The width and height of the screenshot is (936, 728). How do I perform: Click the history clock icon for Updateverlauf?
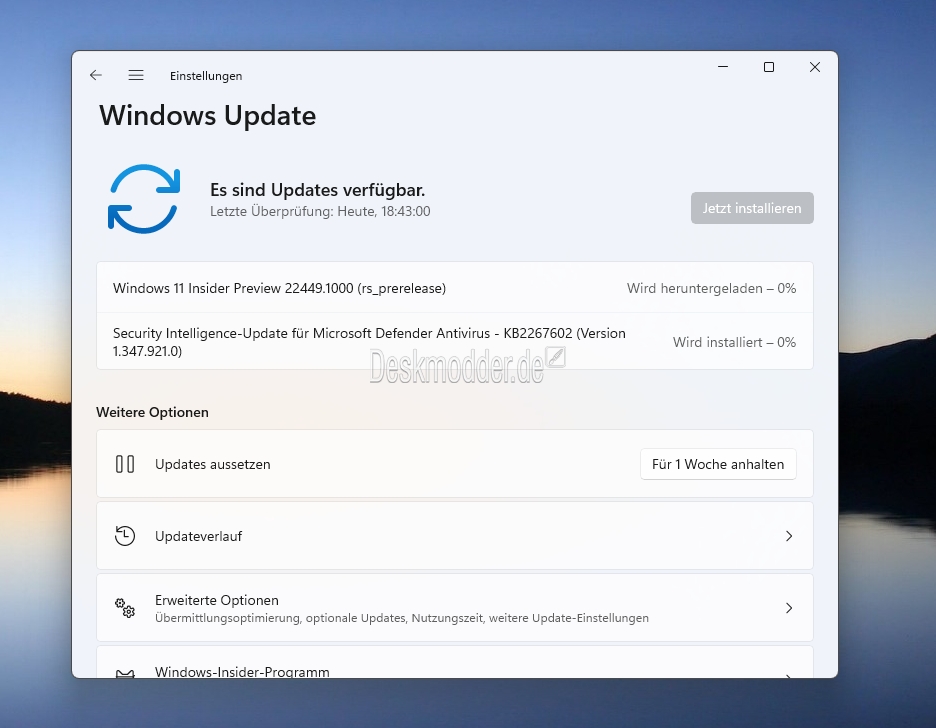pyautogui.click(x=125, y=536)
